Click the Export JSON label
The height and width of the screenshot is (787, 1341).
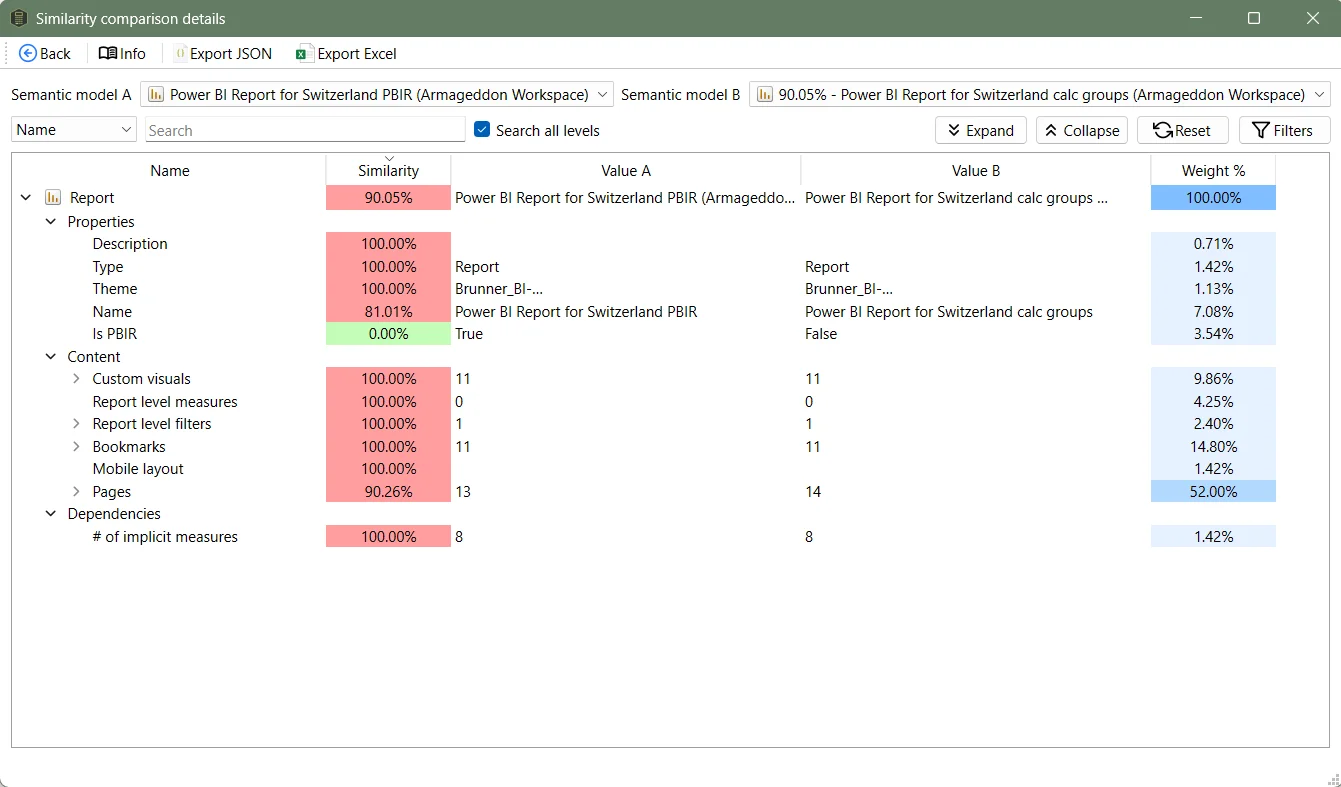click(231, 54)
